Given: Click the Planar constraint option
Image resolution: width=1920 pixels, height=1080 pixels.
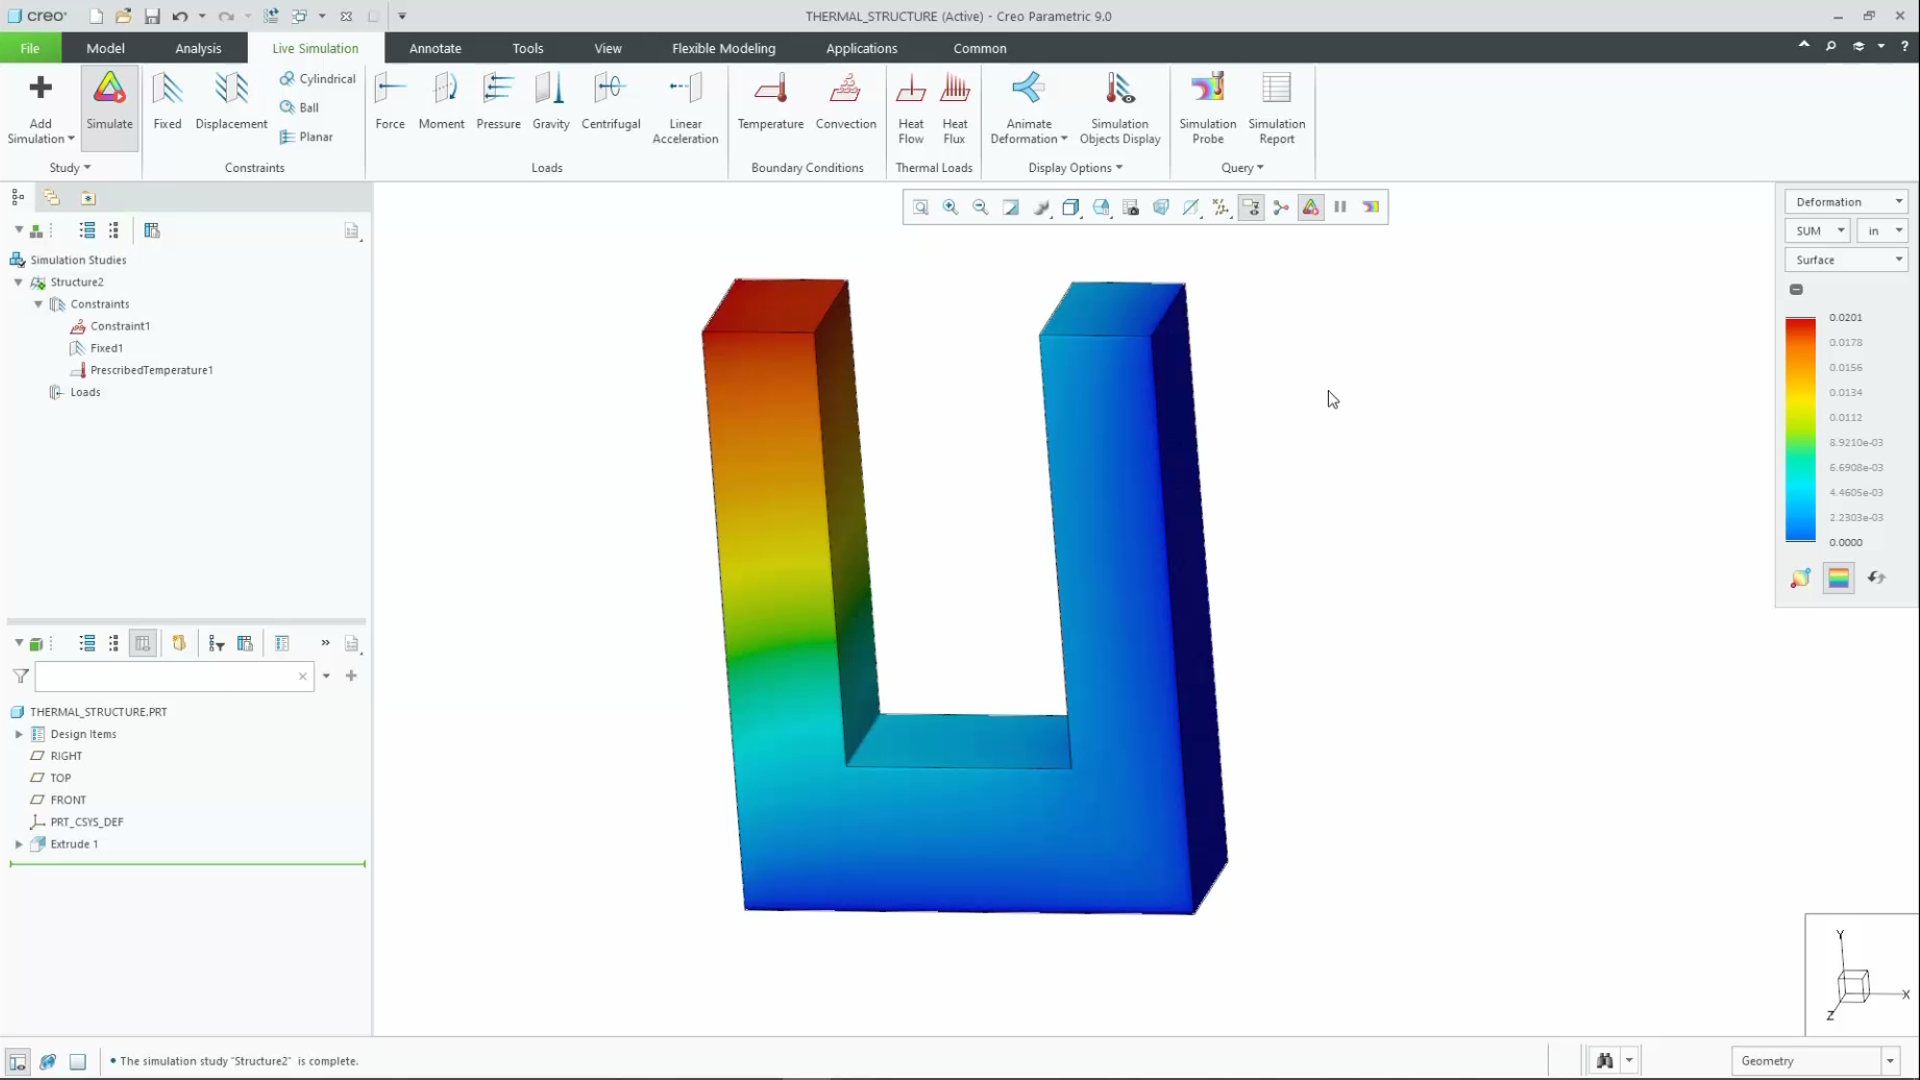Looking at the screenshot, I should [x=307, y=137].
